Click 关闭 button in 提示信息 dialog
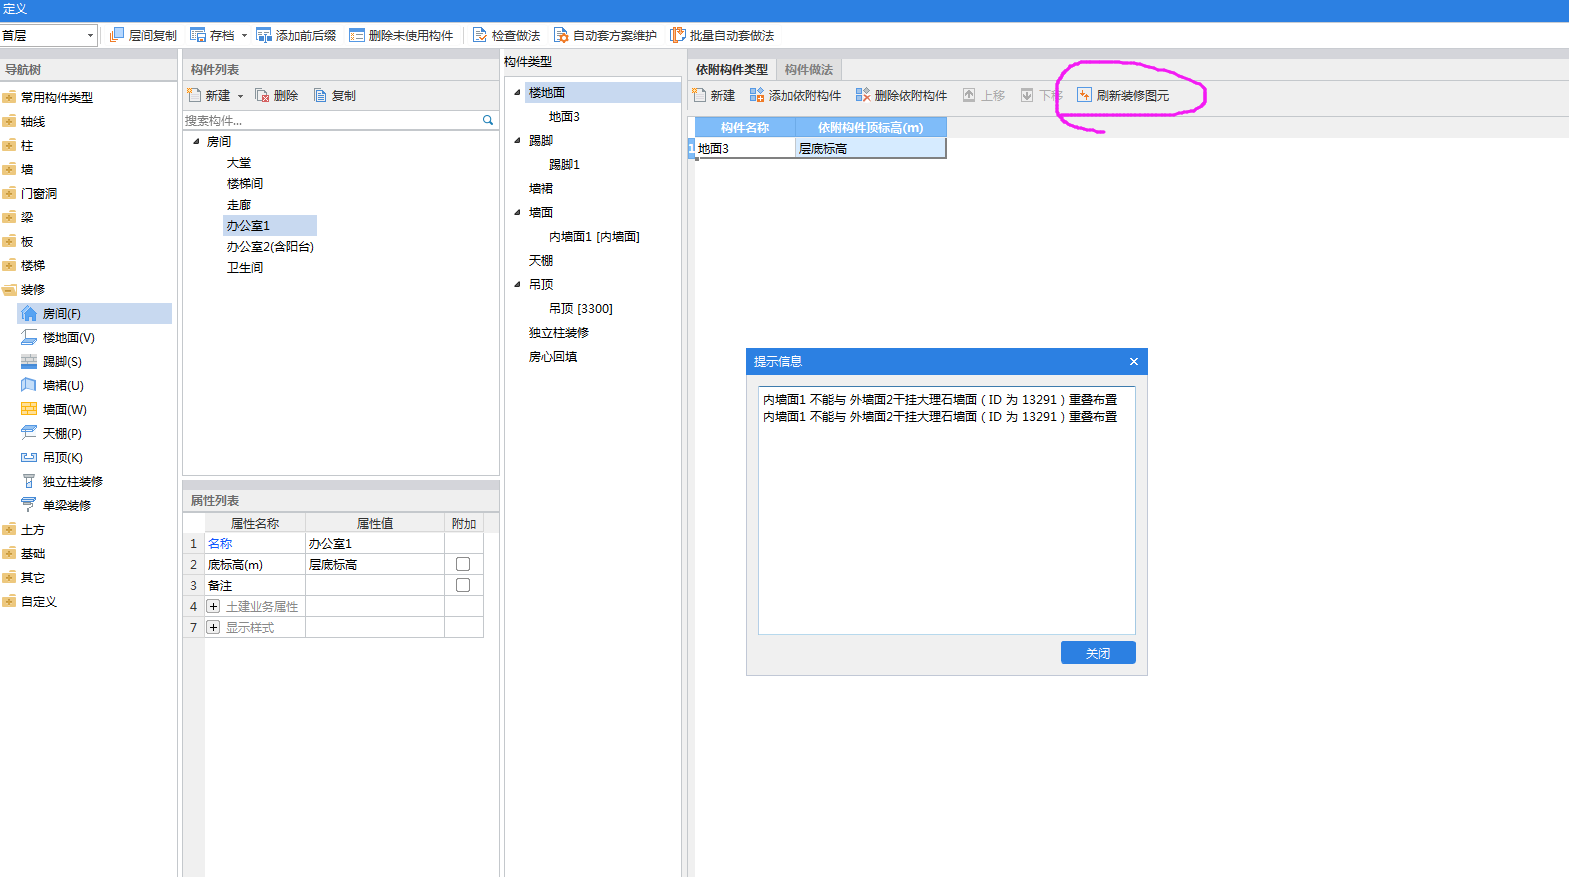The width and height of the screenshot is (1569, 877). tap(1098, 652)
